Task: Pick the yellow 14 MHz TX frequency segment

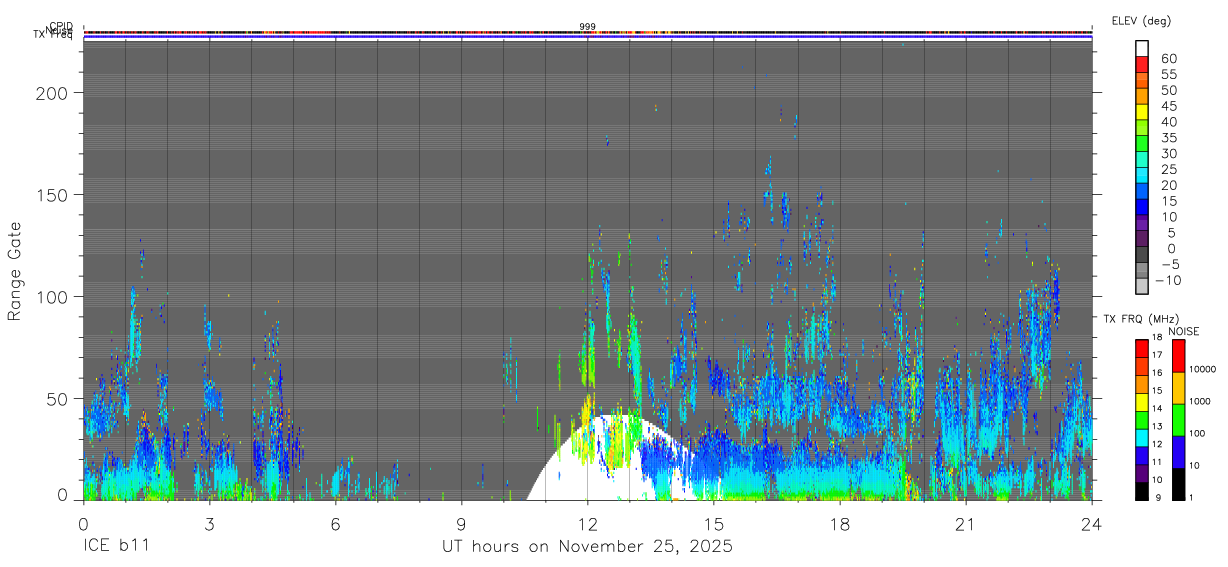Action: [x=1141, y=402]
